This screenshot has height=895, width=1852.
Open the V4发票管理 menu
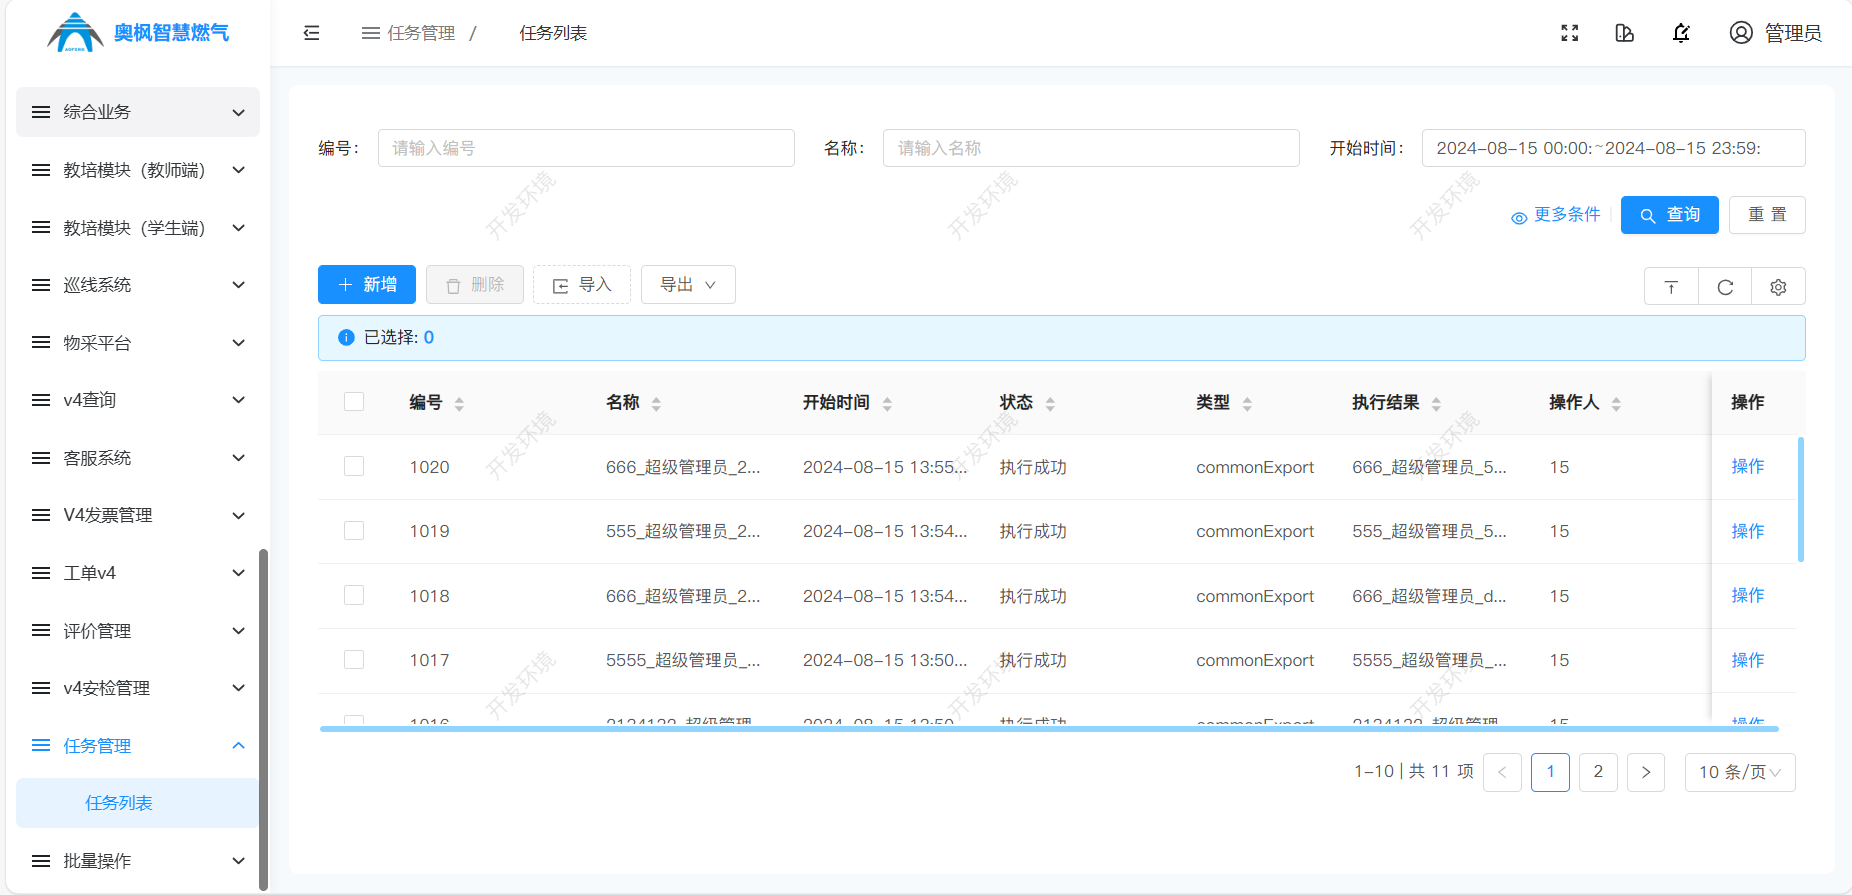[x=138, y=515]
